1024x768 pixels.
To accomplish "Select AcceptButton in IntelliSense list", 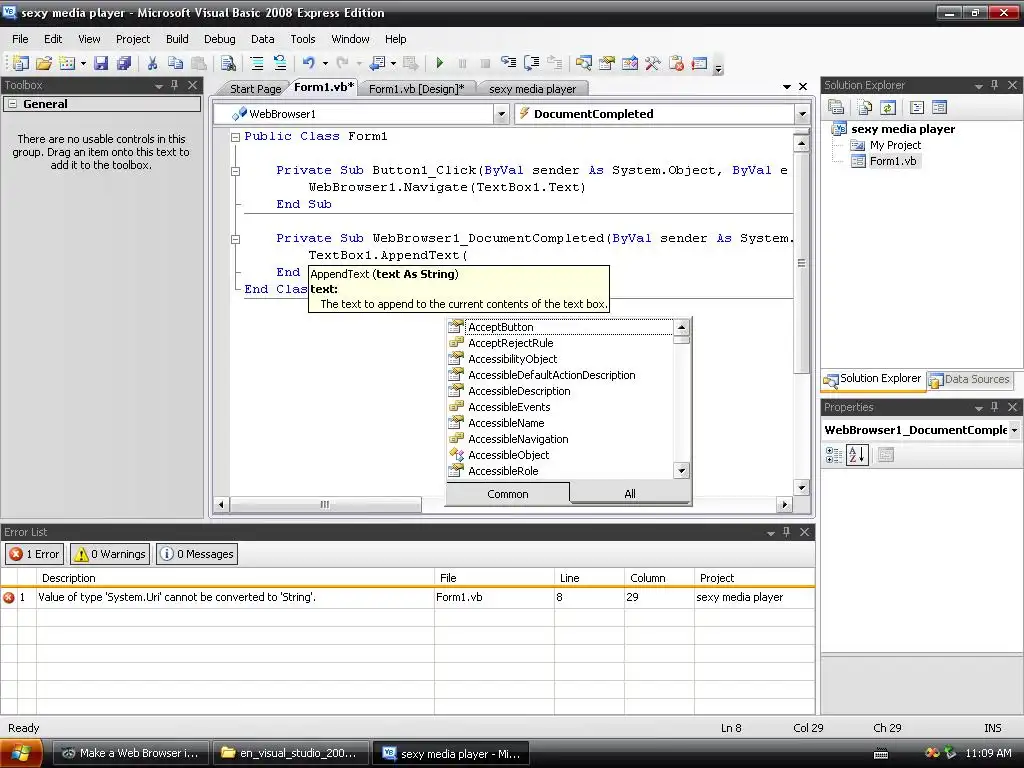I will [x=560, y=327].
